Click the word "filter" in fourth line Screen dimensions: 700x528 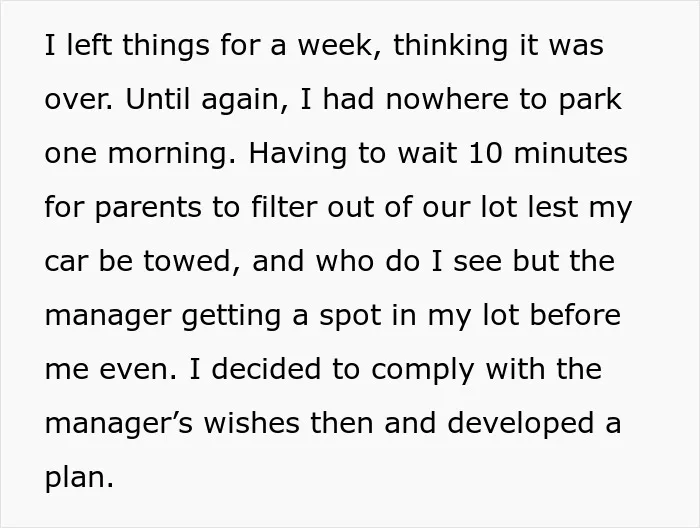tap(284, 207)
